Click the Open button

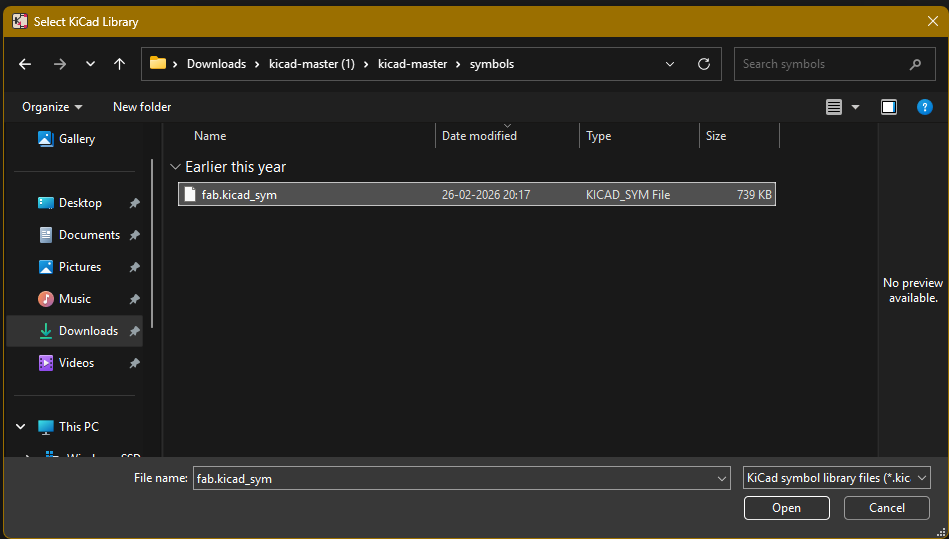tap(786, 508)
